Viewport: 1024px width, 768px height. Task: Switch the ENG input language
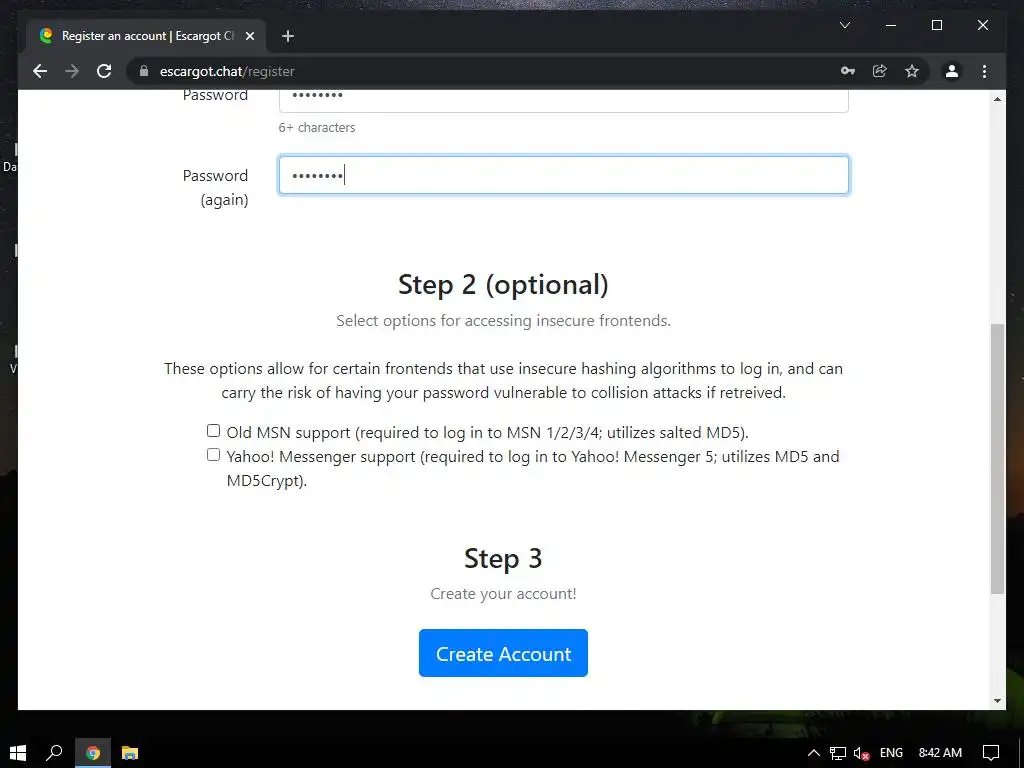pos(891,753)
